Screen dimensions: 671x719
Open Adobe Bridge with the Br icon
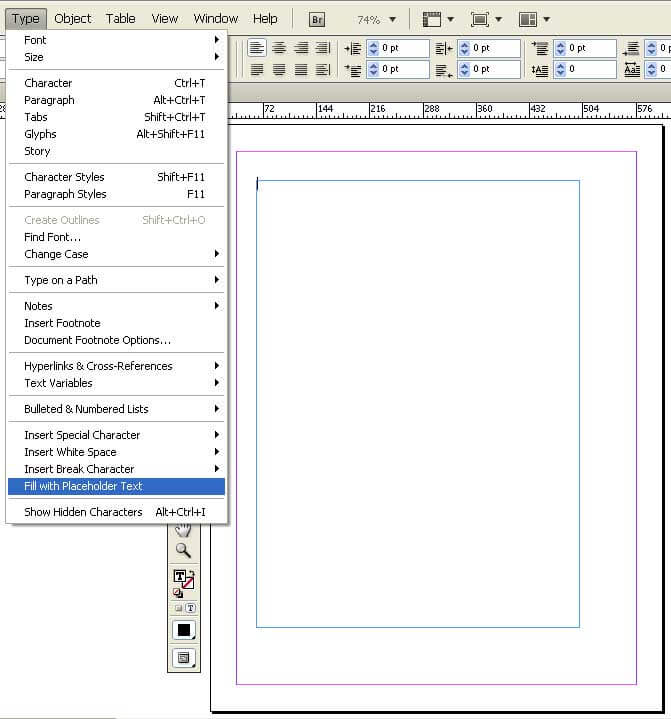click(316, 19)
